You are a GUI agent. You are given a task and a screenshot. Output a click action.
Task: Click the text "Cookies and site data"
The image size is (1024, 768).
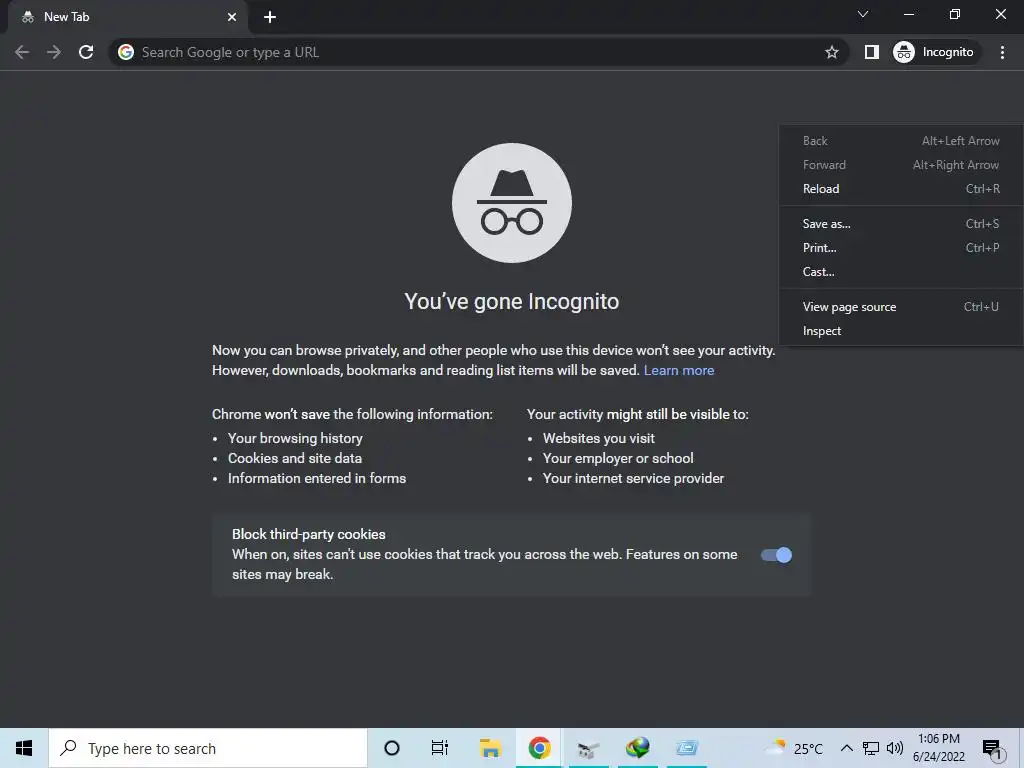click(x=295, y=458)
